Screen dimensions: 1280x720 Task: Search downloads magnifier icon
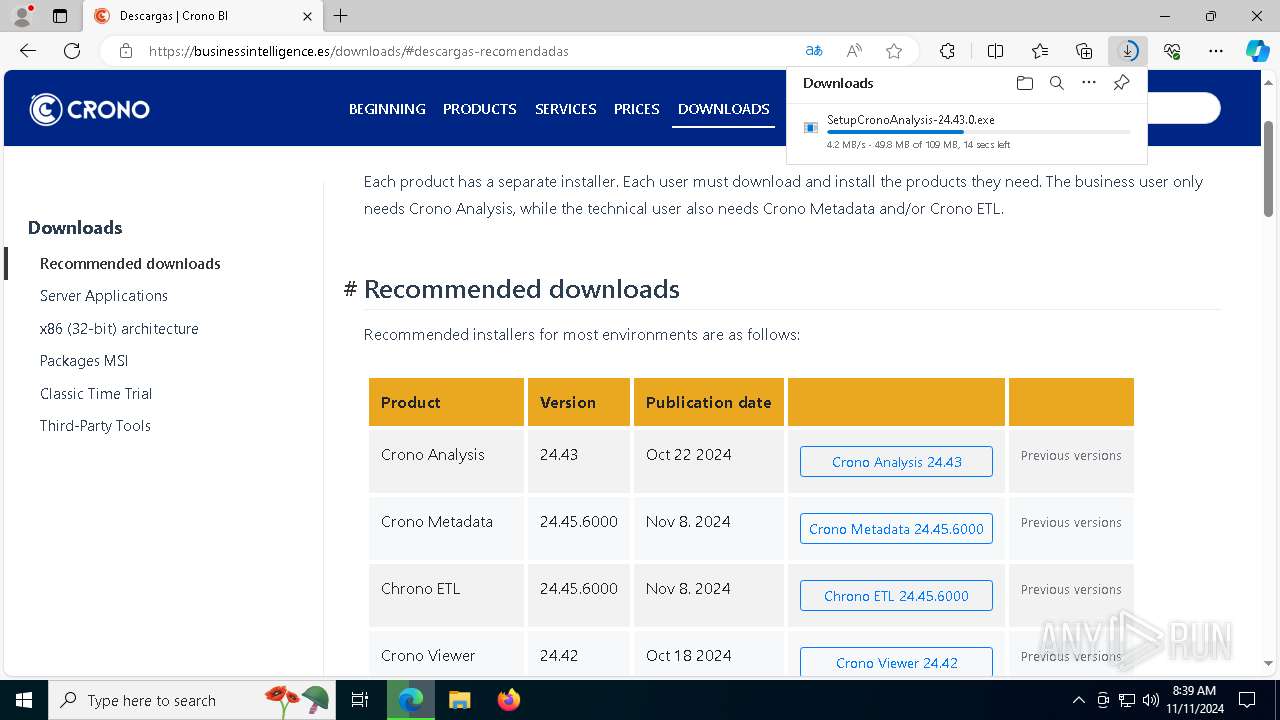pyautogui.click(x=1057, y=83)
